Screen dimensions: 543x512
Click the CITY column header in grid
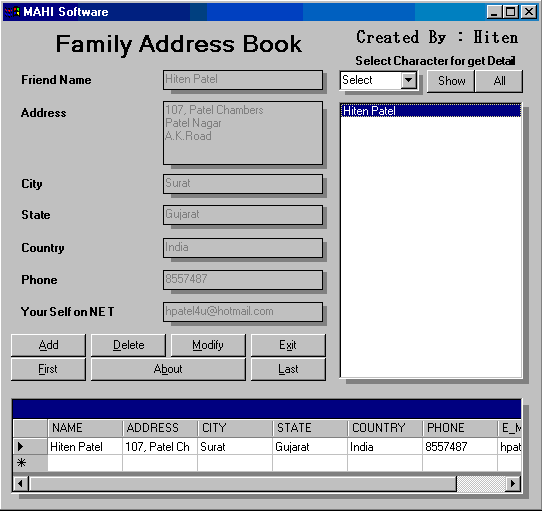235,428
